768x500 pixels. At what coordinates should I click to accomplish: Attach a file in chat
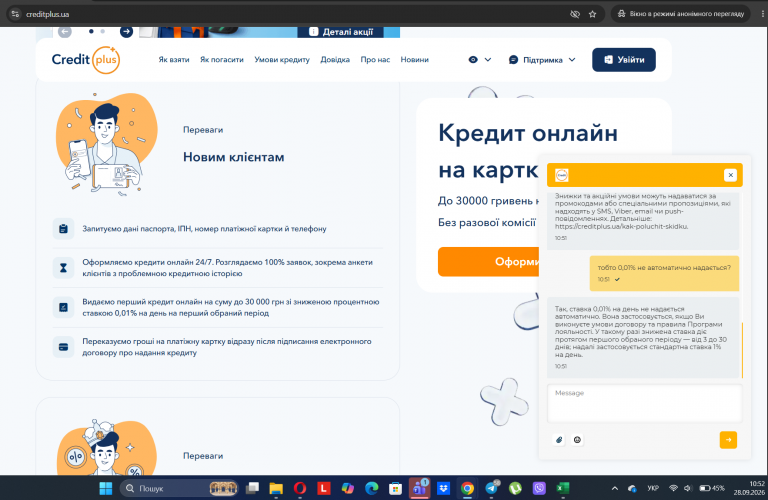(559, 440)
